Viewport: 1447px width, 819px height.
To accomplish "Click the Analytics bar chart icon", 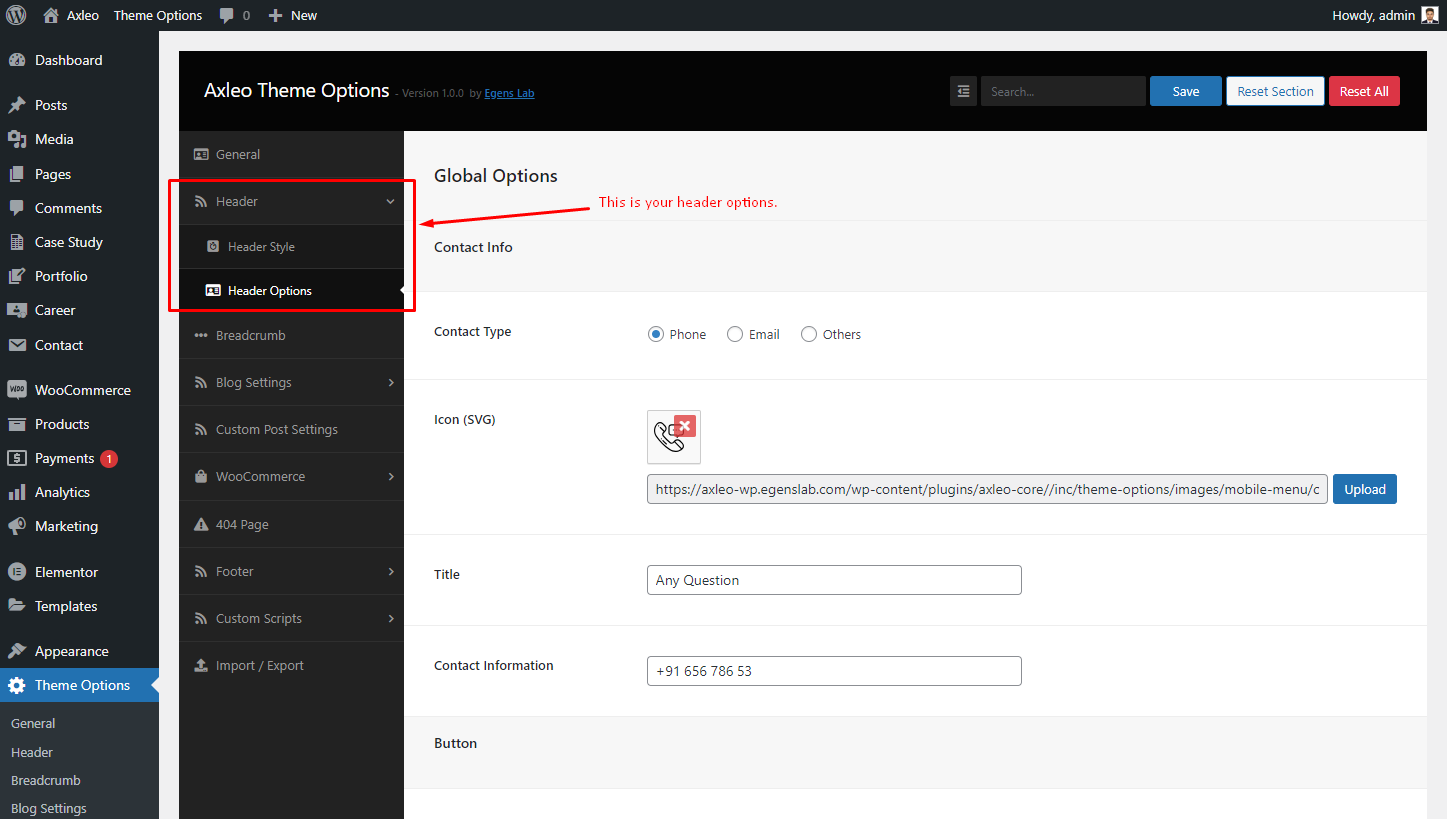I will pyautogui.click(x=16, y=492).
